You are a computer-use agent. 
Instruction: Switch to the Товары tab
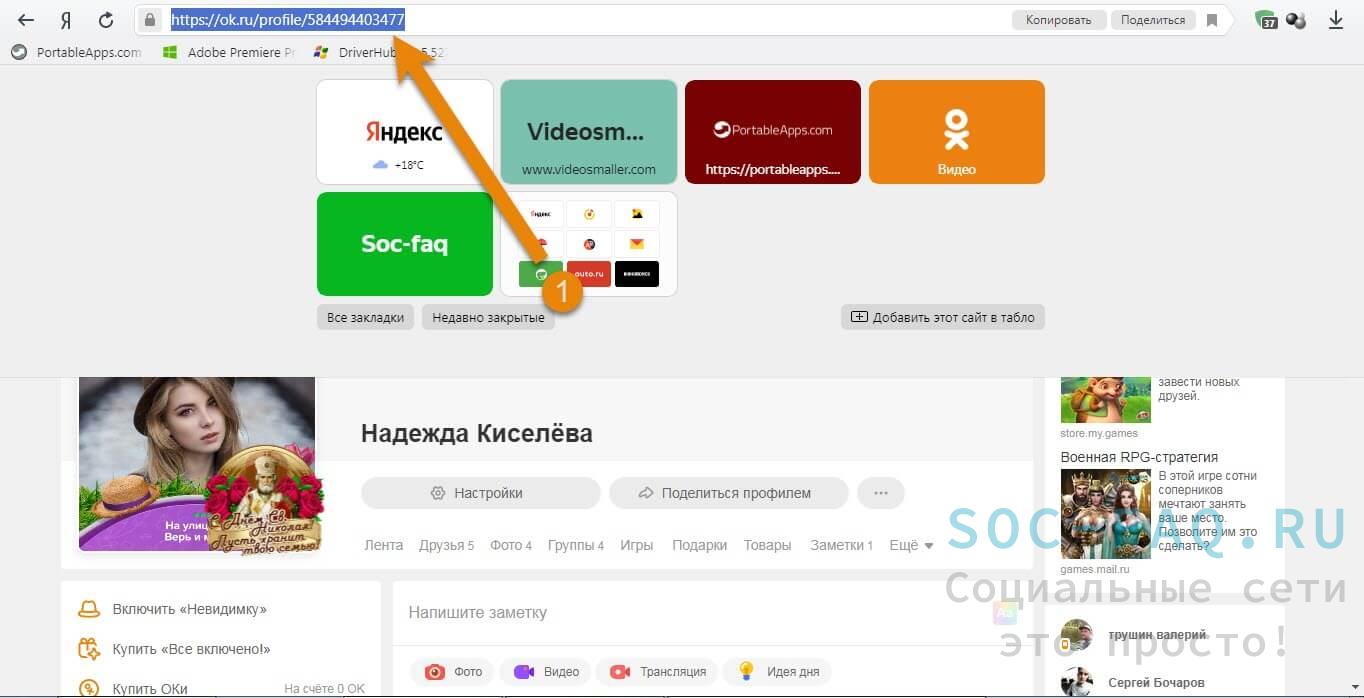pos(768,545)
